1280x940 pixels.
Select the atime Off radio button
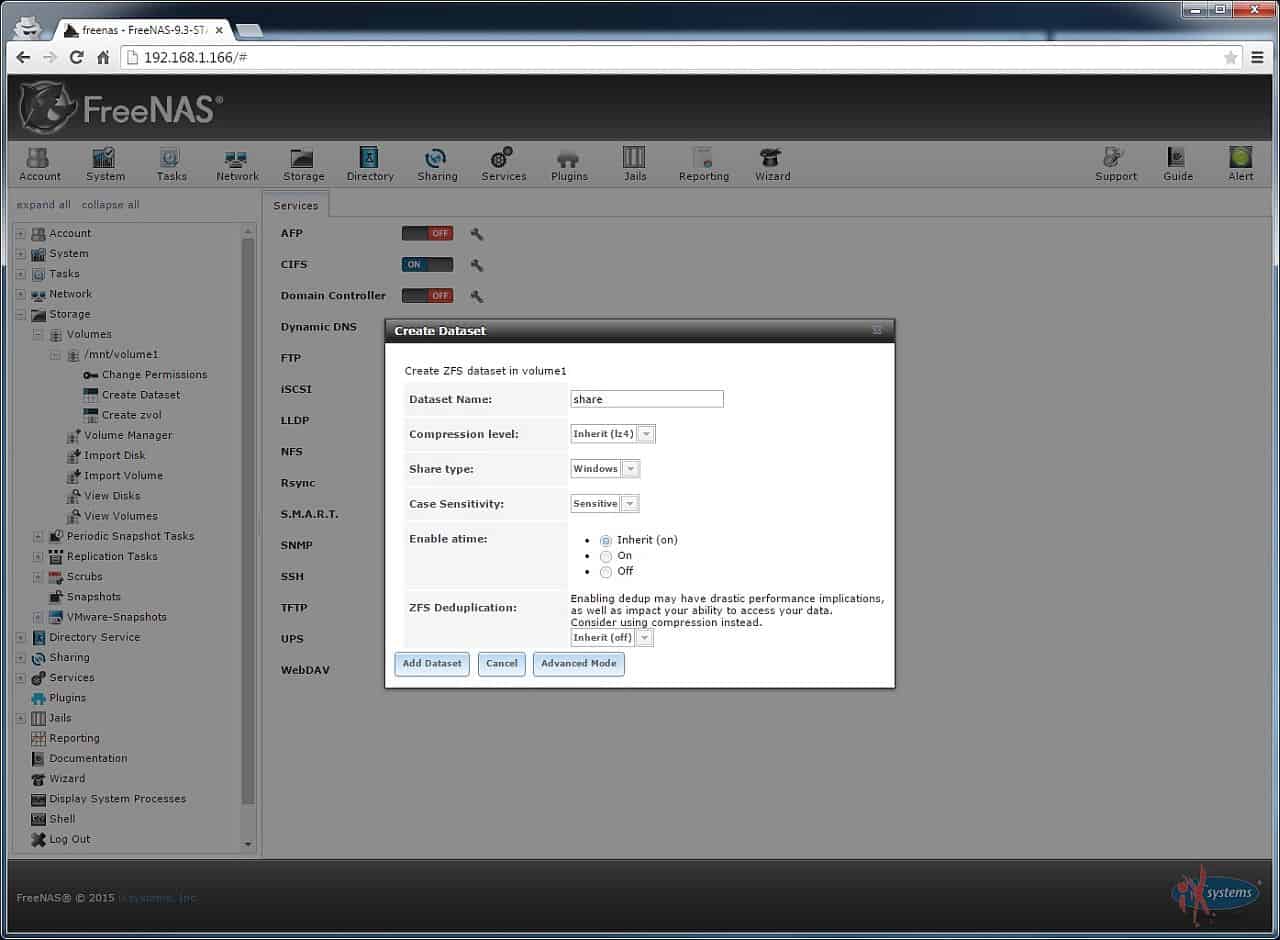click(606, 573)
